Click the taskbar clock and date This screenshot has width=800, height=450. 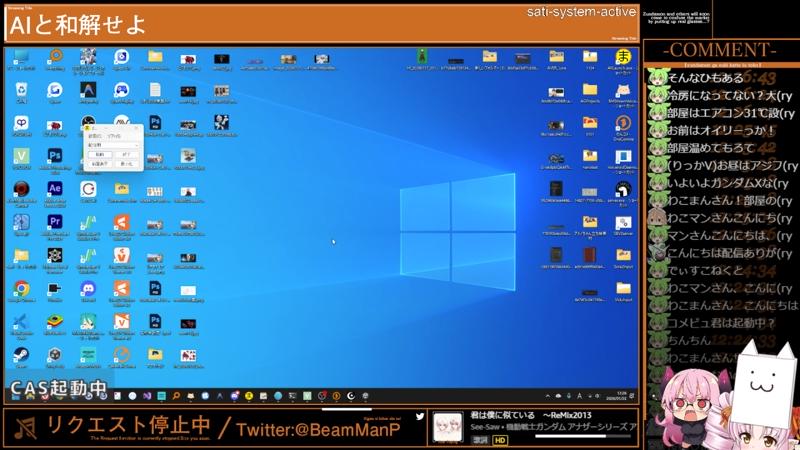[622, 394]
